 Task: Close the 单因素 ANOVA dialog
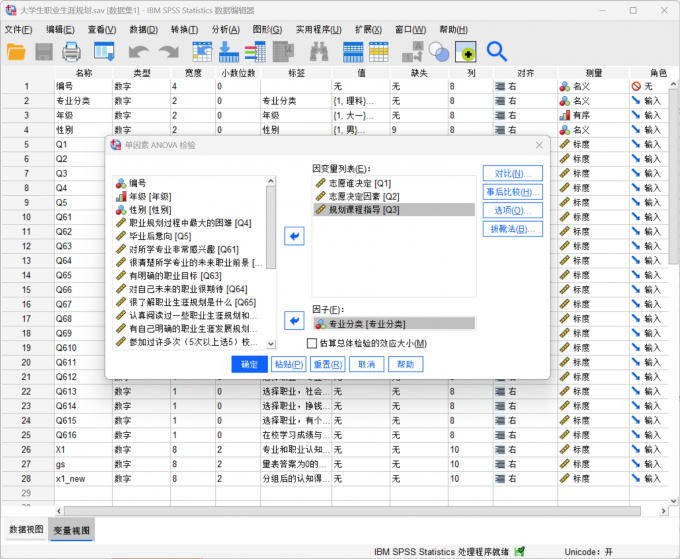pos(539,145)
